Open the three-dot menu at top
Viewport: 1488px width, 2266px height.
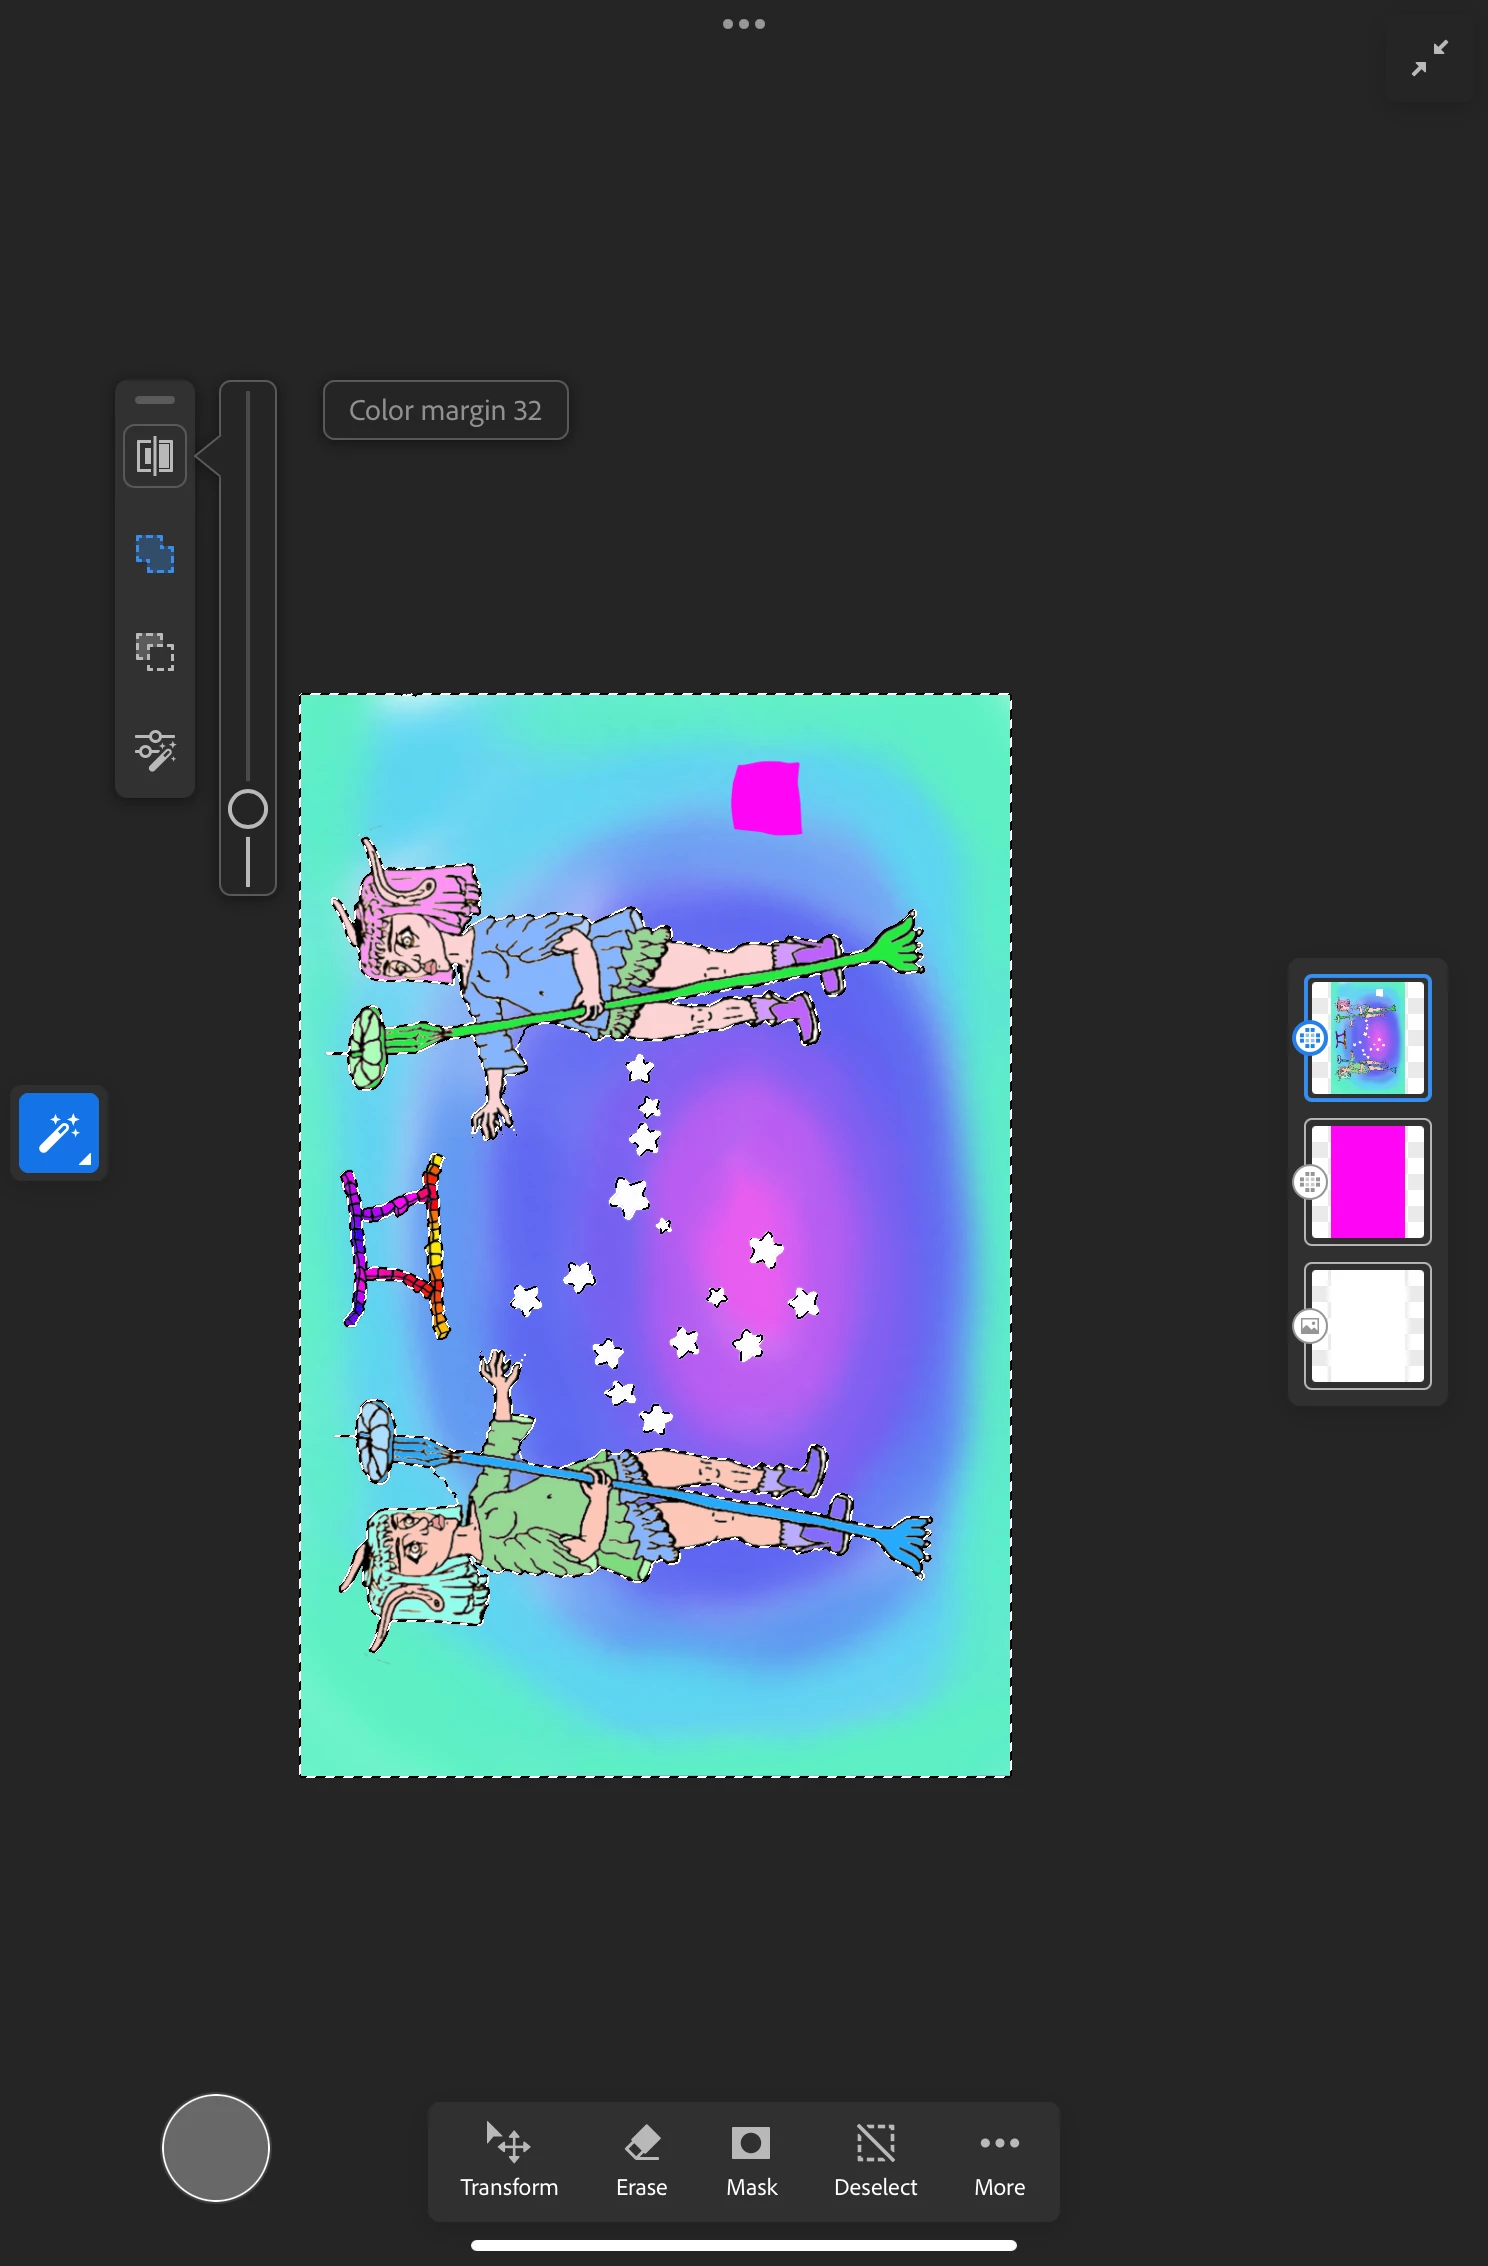[x=744, y=24]
